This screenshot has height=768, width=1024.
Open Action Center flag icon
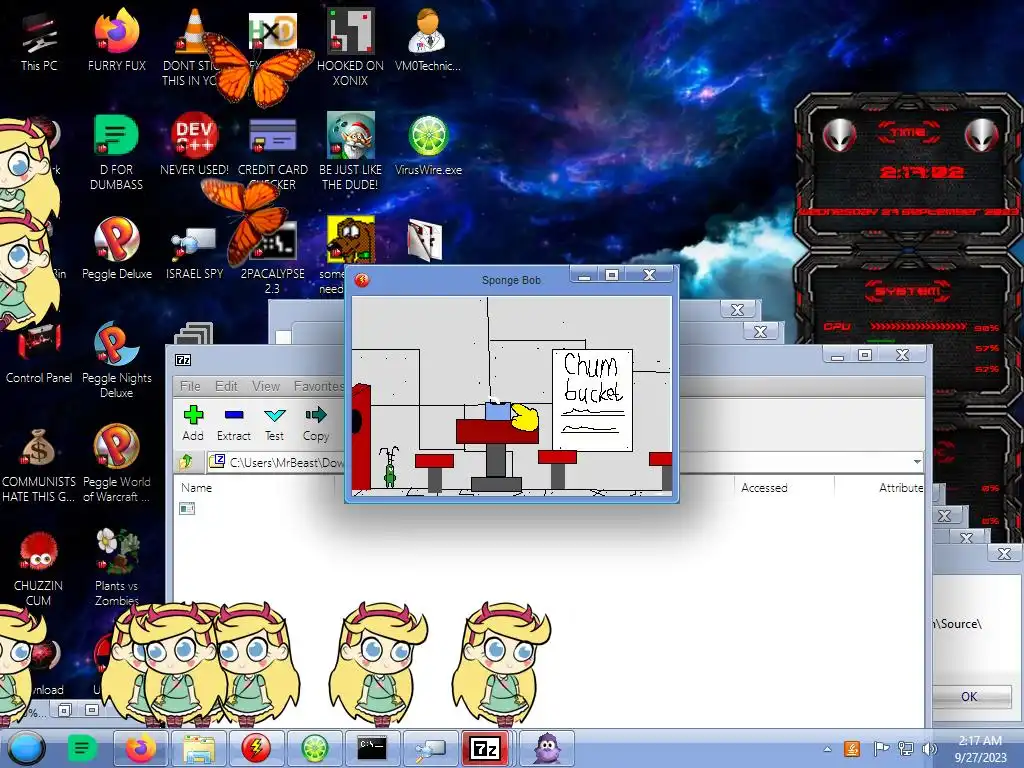[880, 748]
